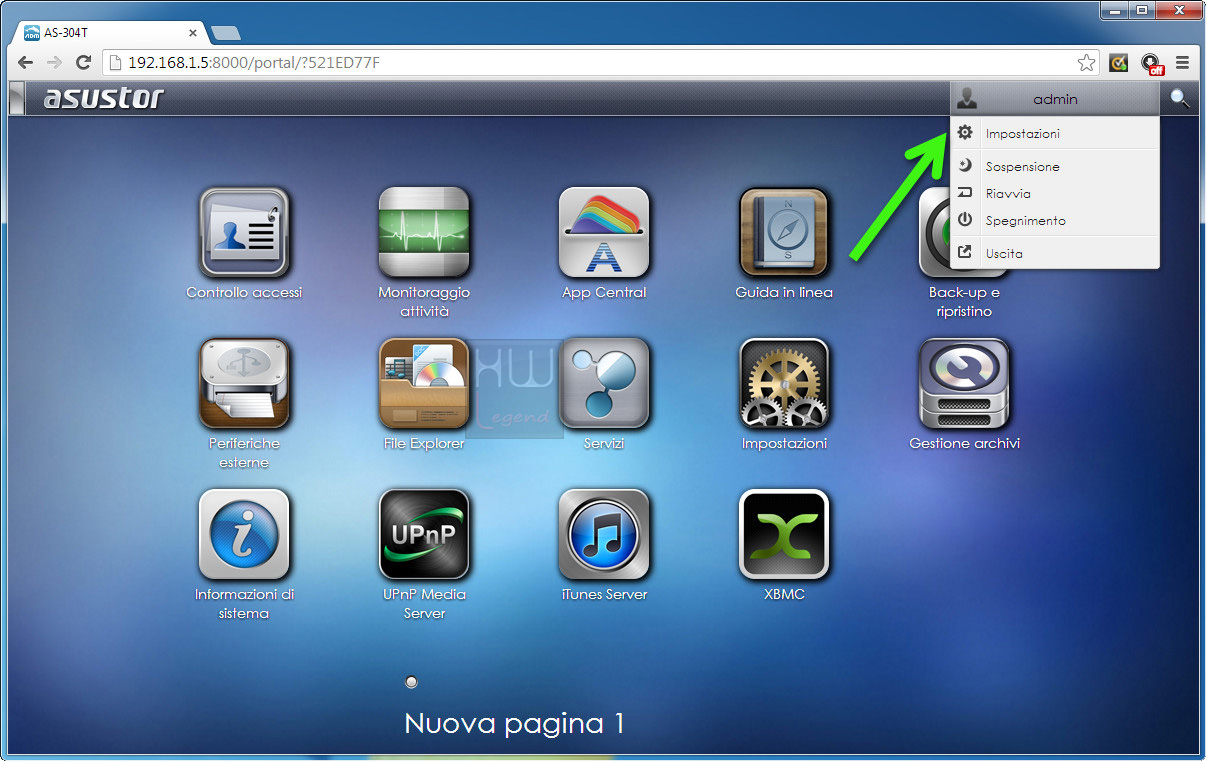Launch Monitoraggio attività
Image resolution: width=1207 pixels, height=762 pixels.
pyautogui.click(x=424, y=232)
